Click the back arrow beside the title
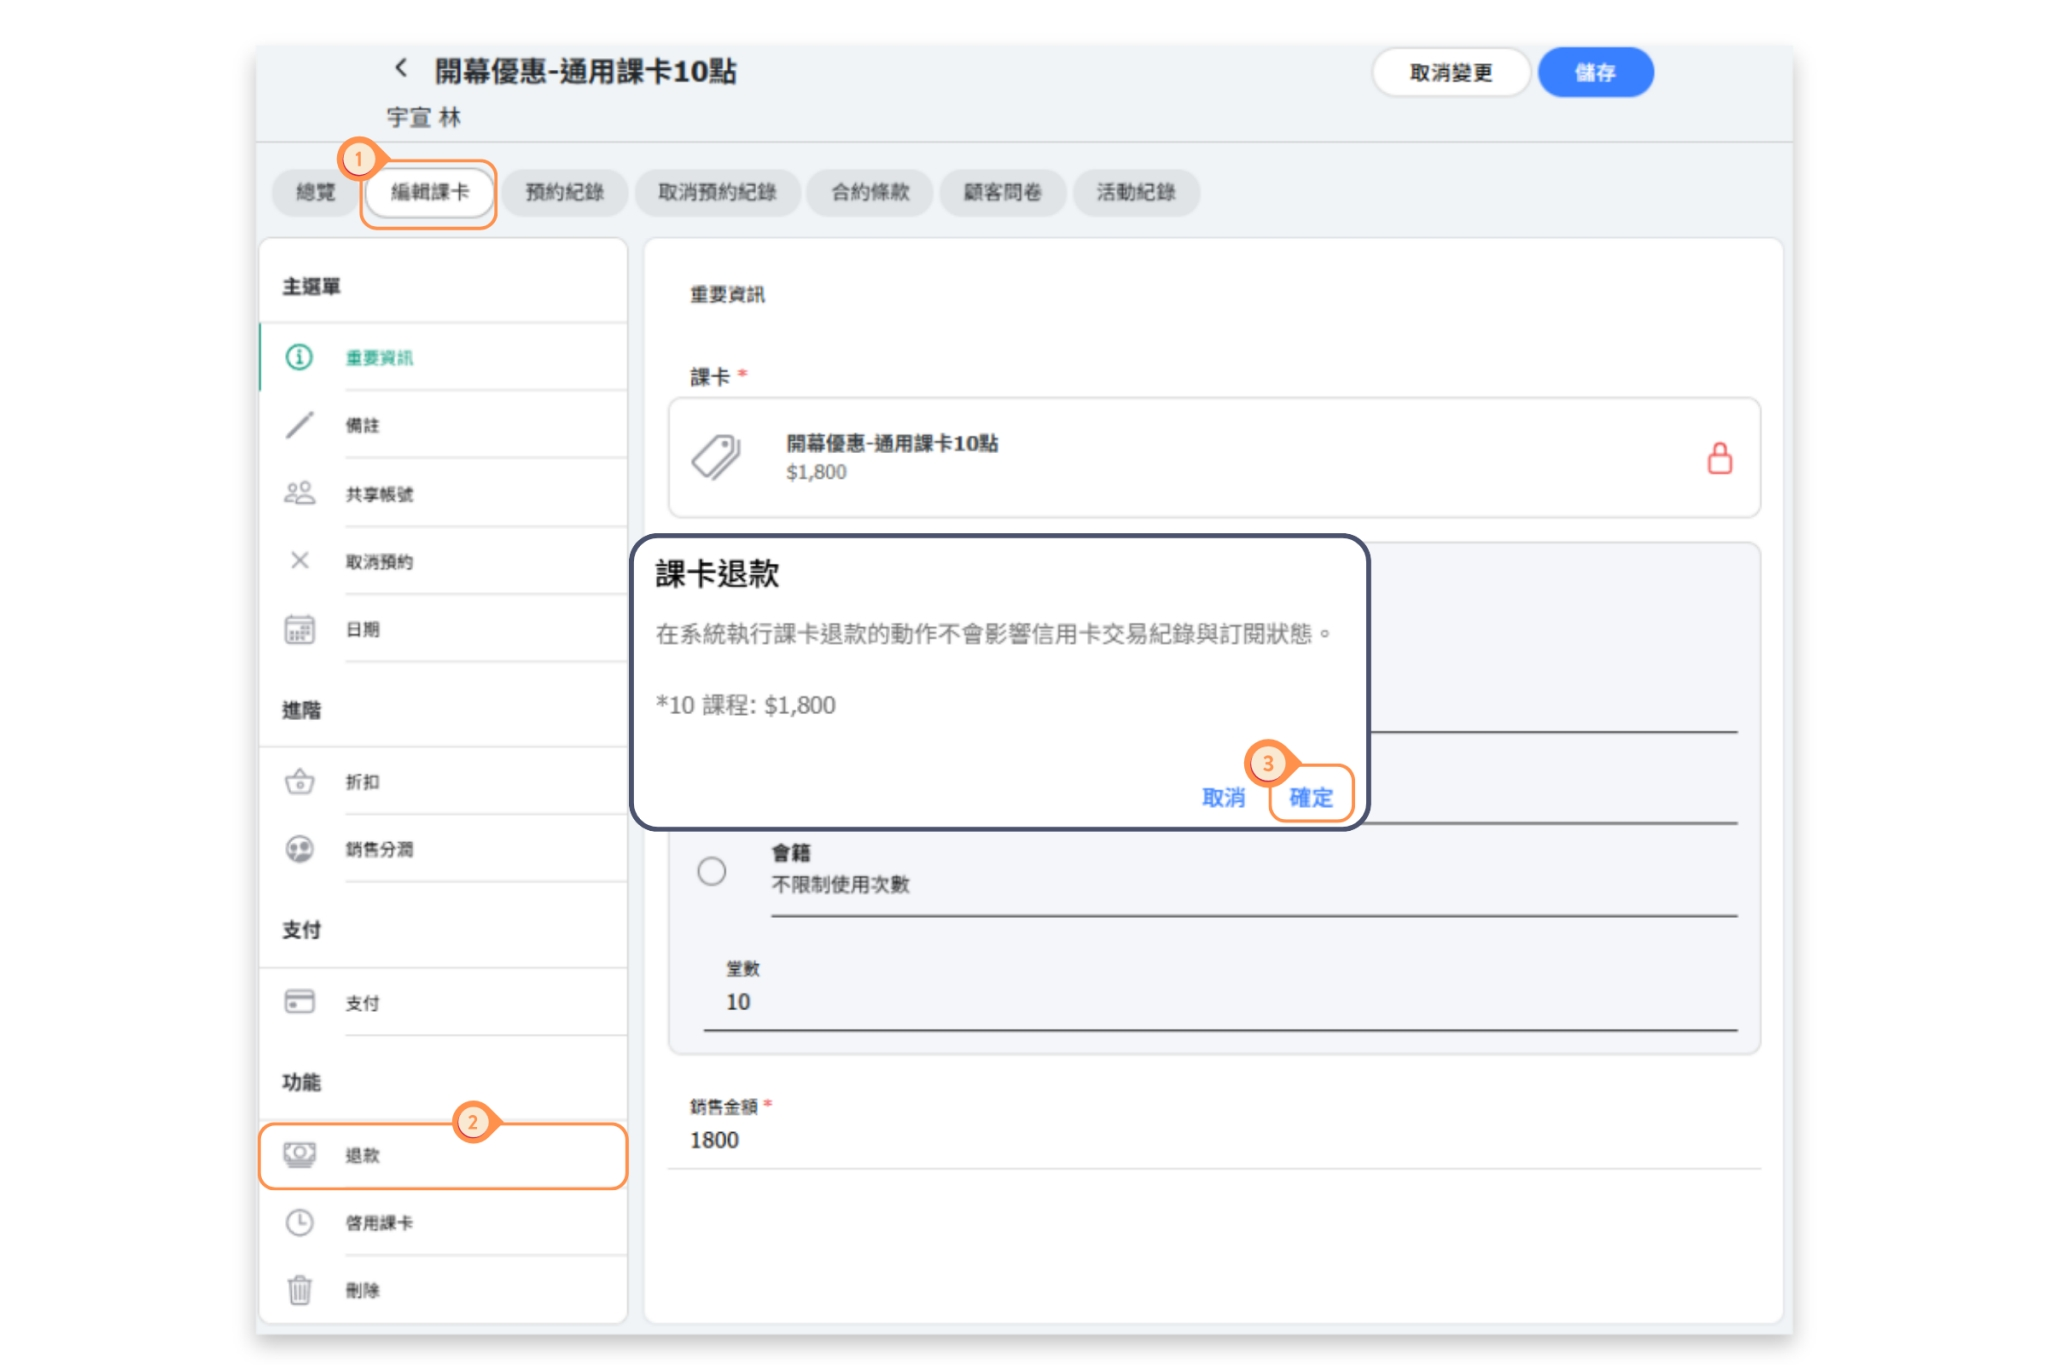The height and width of the screenshot is (1365, 2048). [401, 68]
